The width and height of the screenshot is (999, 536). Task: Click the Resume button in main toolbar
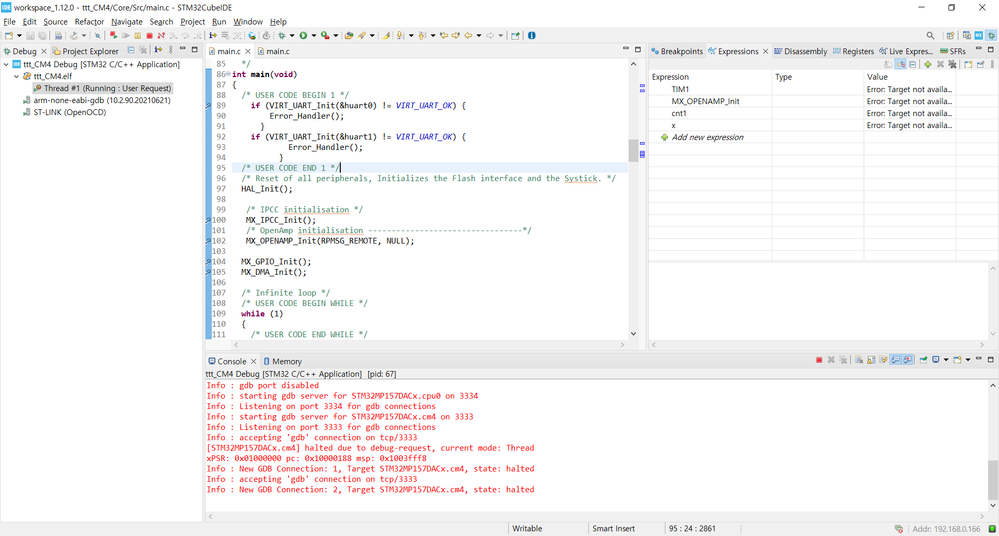tap(126, 35)
